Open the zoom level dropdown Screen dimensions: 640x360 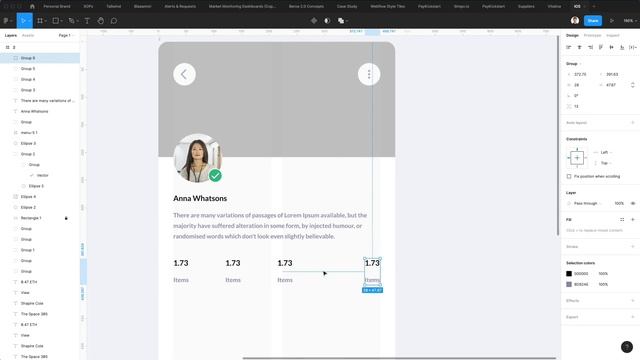tap(630, 20)
